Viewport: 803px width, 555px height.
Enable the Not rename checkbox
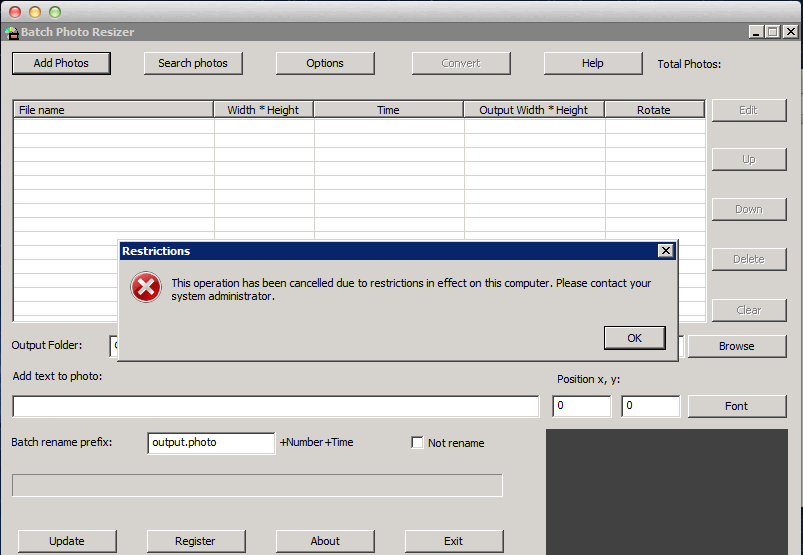(418, 443)
